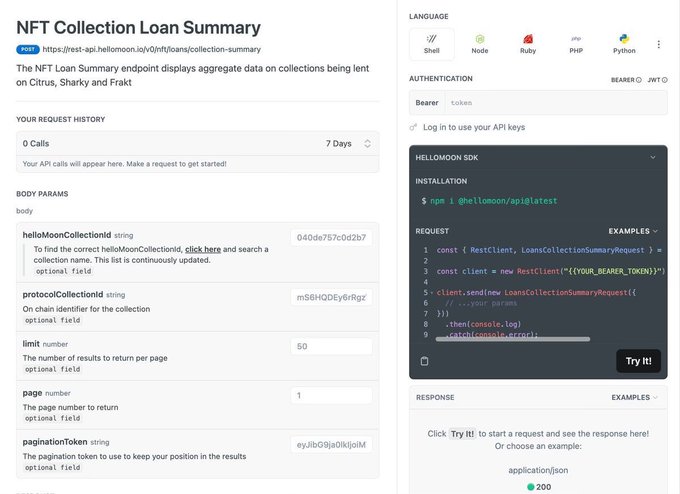Click the green 200 status dot

[530, 487]
